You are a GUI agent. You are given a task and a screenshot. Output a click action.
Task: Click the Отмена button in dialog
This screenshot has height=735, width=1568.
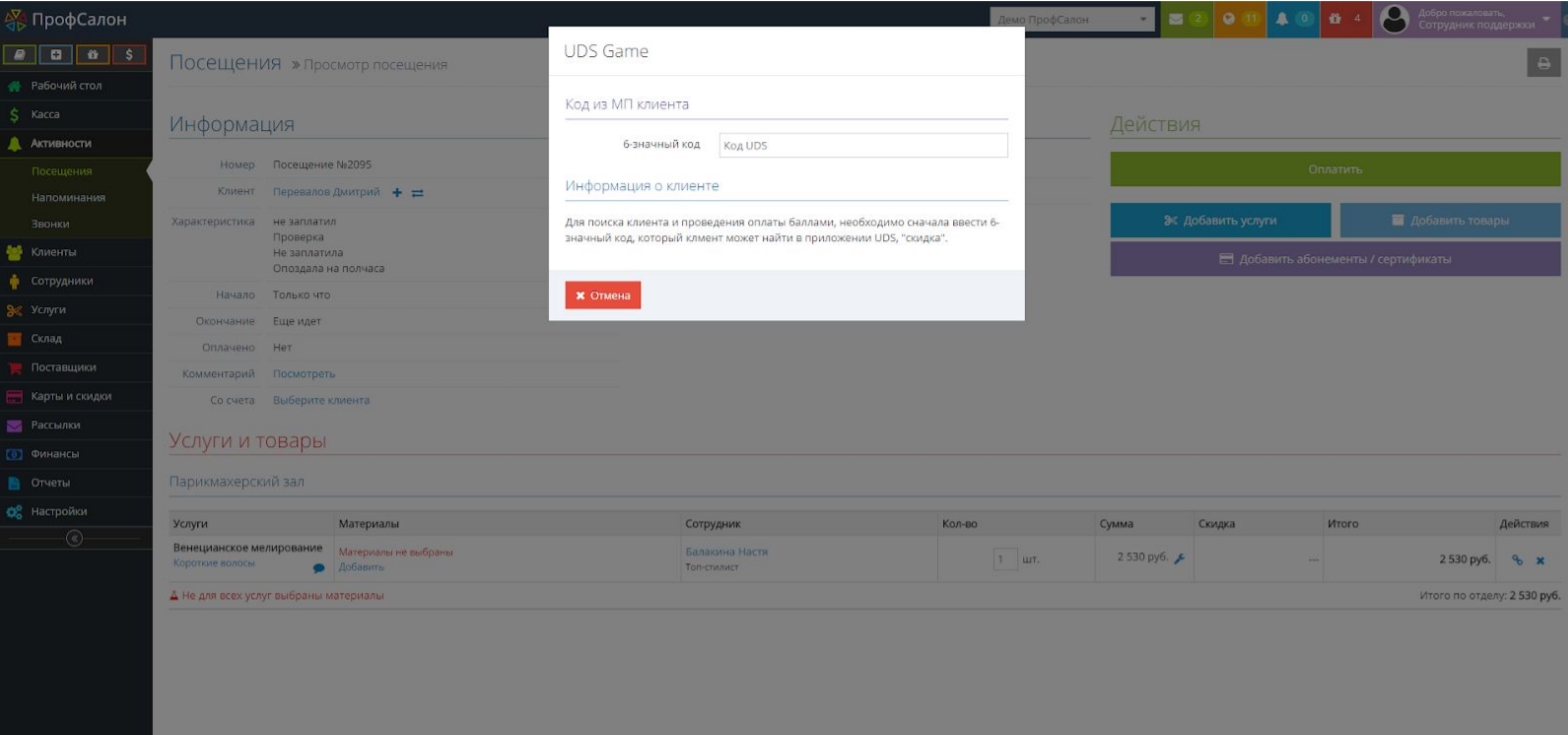tap(603, 295)
